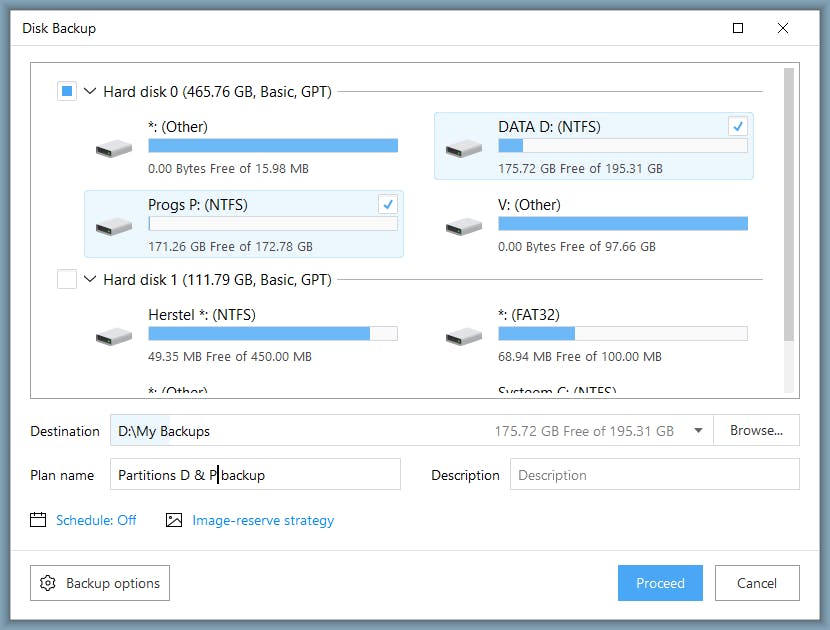Open the Schedule: Off link
Screen dimensions: 830x630
pos(96,520)
